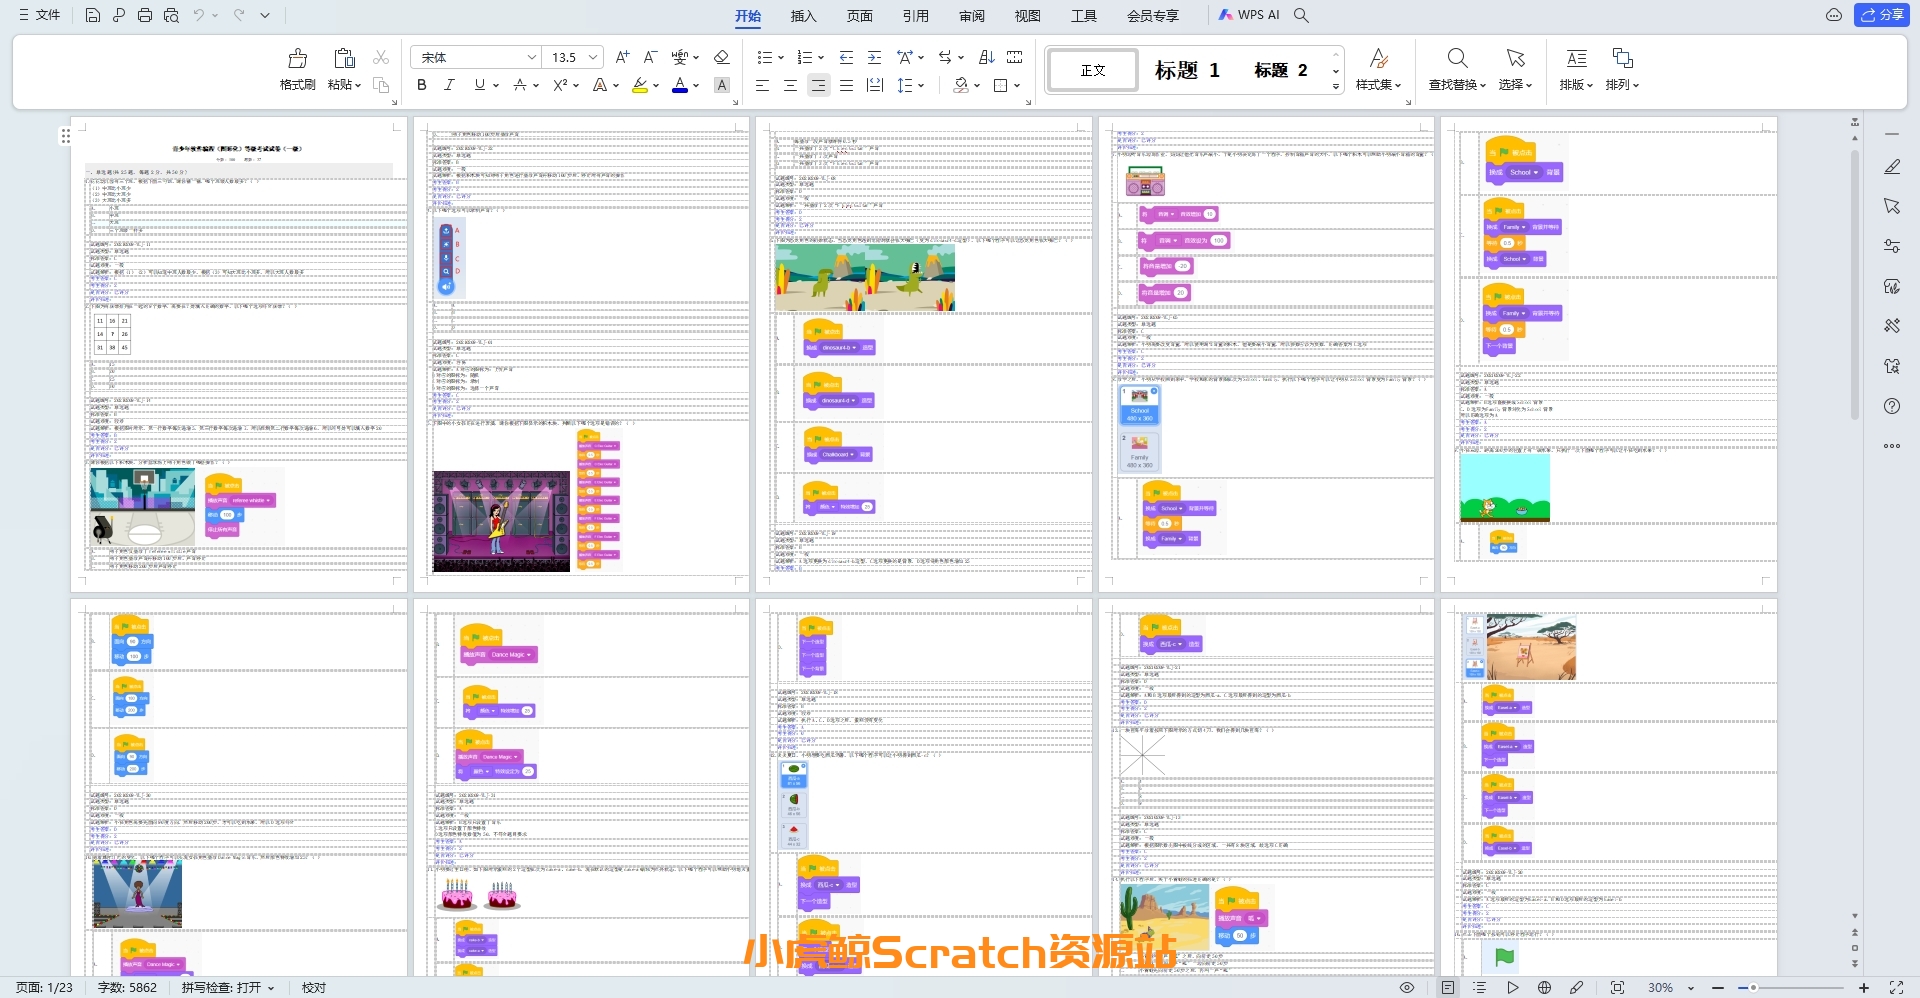This screenshot has width=1920, height=998.
Task: Toggle Italic formatting
Action: point(449,85)
